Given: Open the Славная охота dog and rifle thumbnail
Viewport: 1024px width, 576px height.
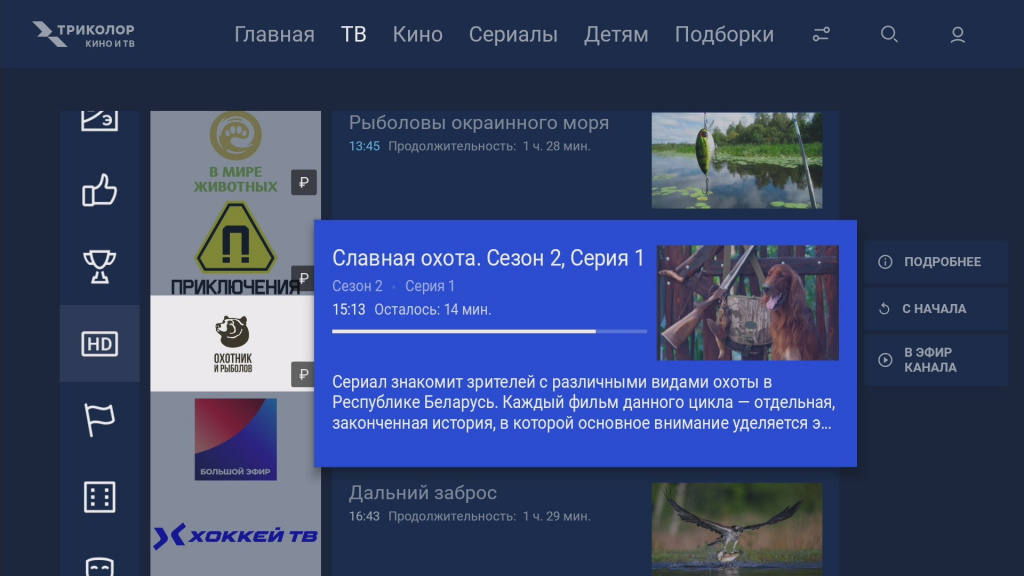Looking at the screenshot, I should coord(748,303).
